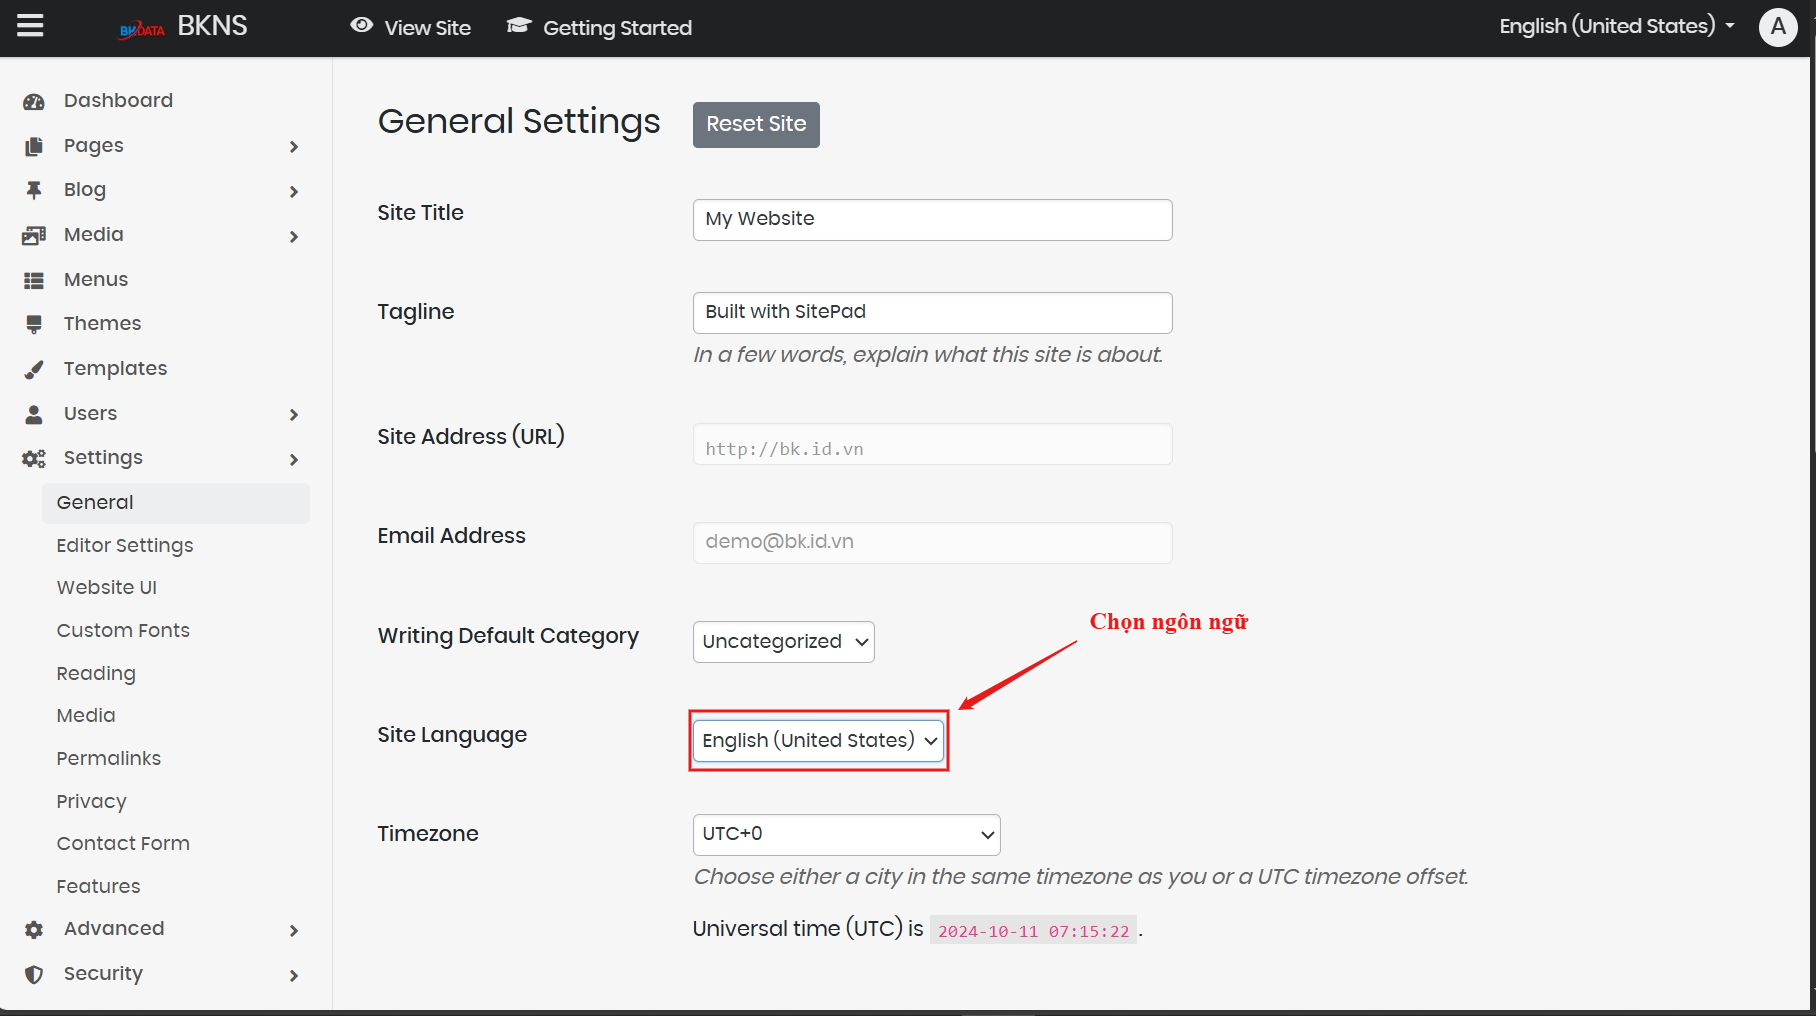Click the View Site eye icon
The height and width of the screenshot is (1016, 1816).
coord(362,26)
